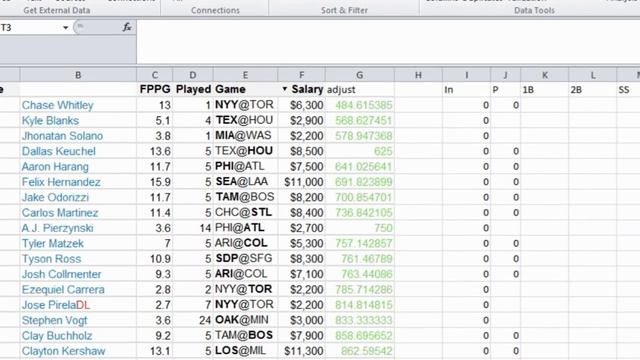Select the FPPG header cell
This screenshot has width=640, height=360.
[x=155, y=89]
